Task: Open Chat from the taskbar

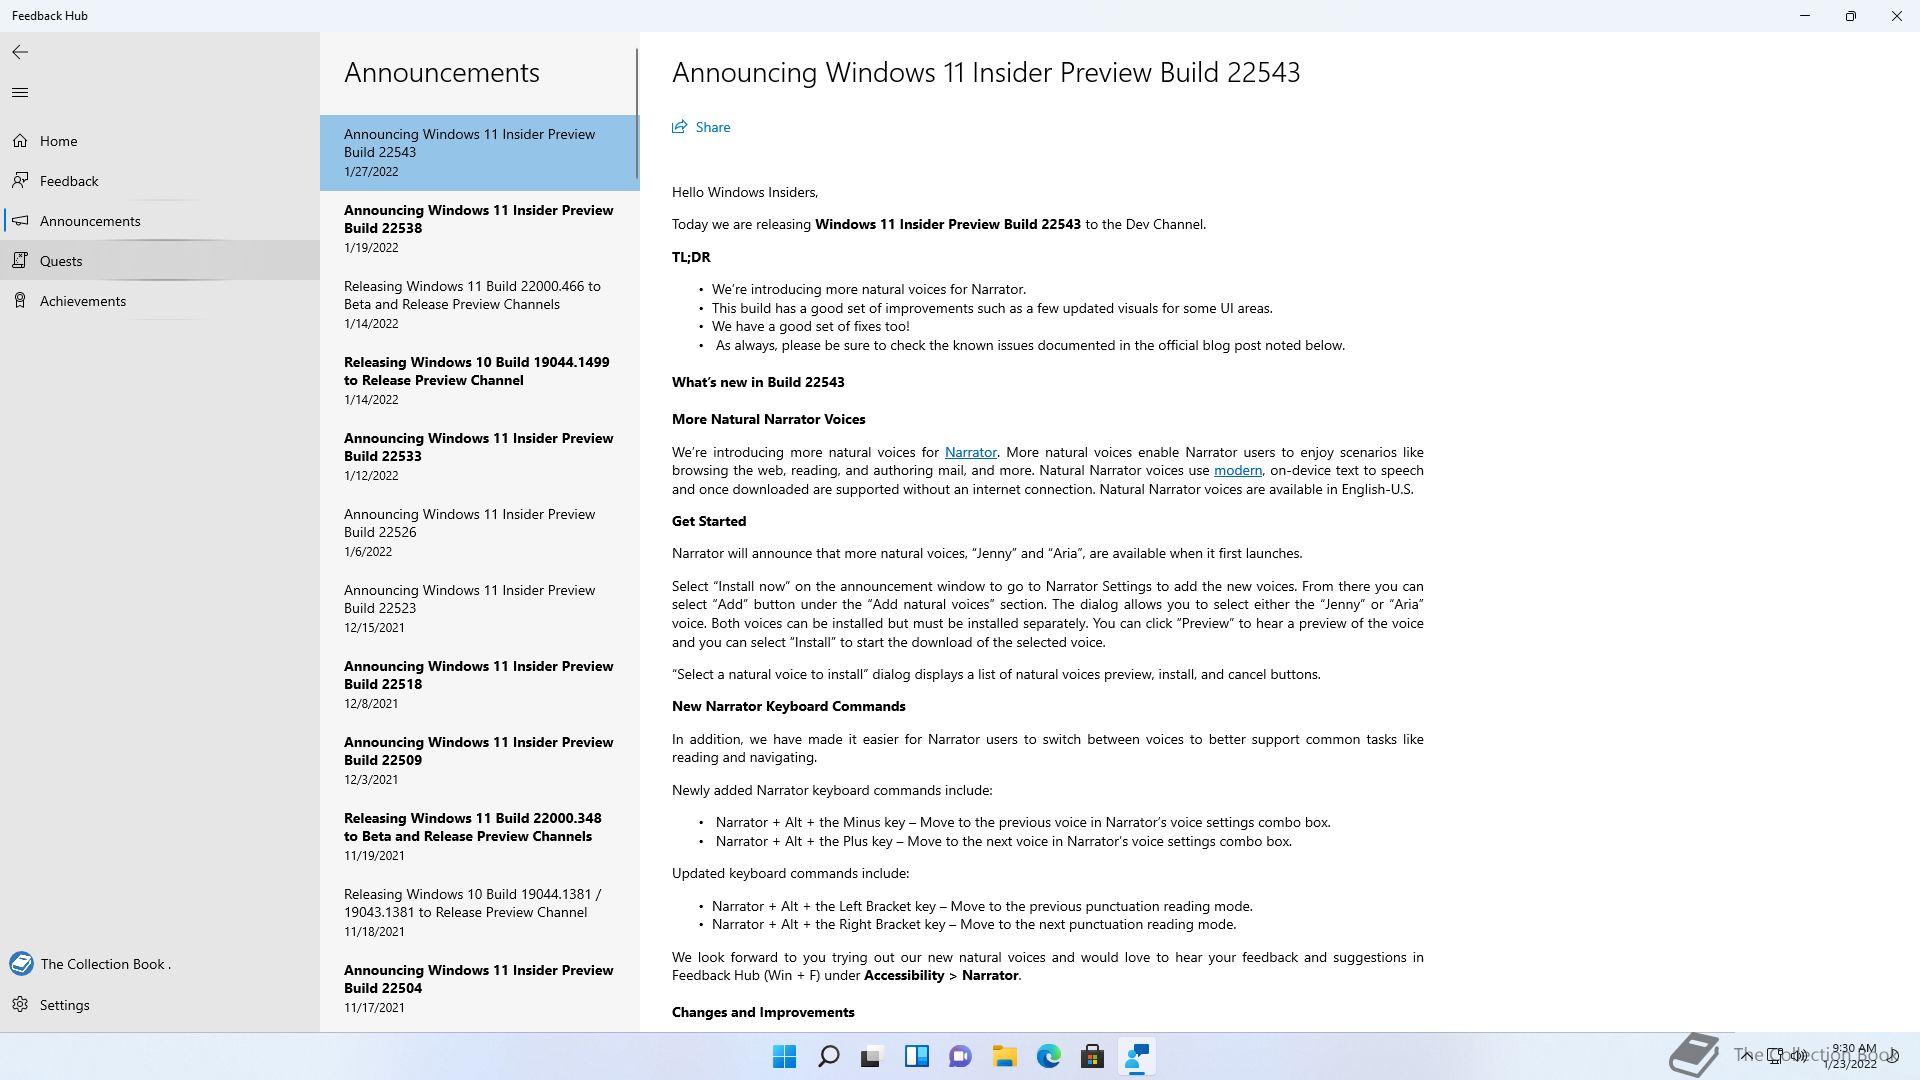Action: tap(961, 1056)
